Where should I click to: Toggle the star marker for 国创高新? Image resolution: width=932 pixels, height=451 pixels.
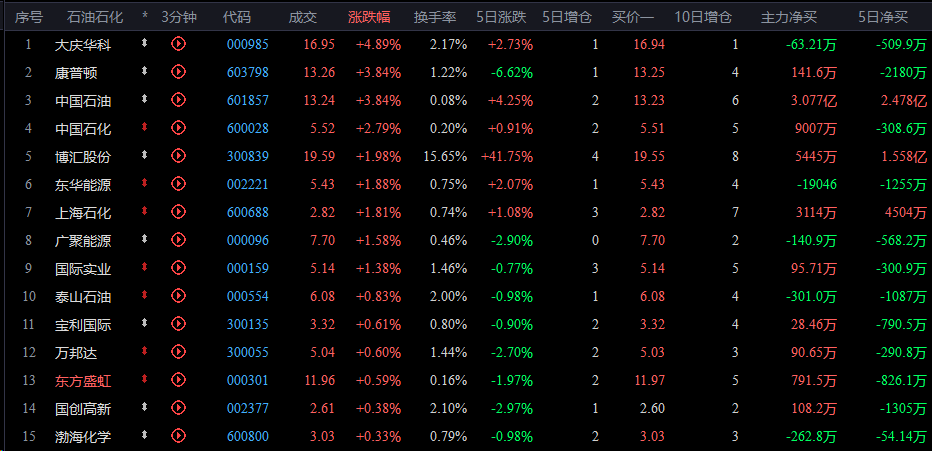(144, 407)
